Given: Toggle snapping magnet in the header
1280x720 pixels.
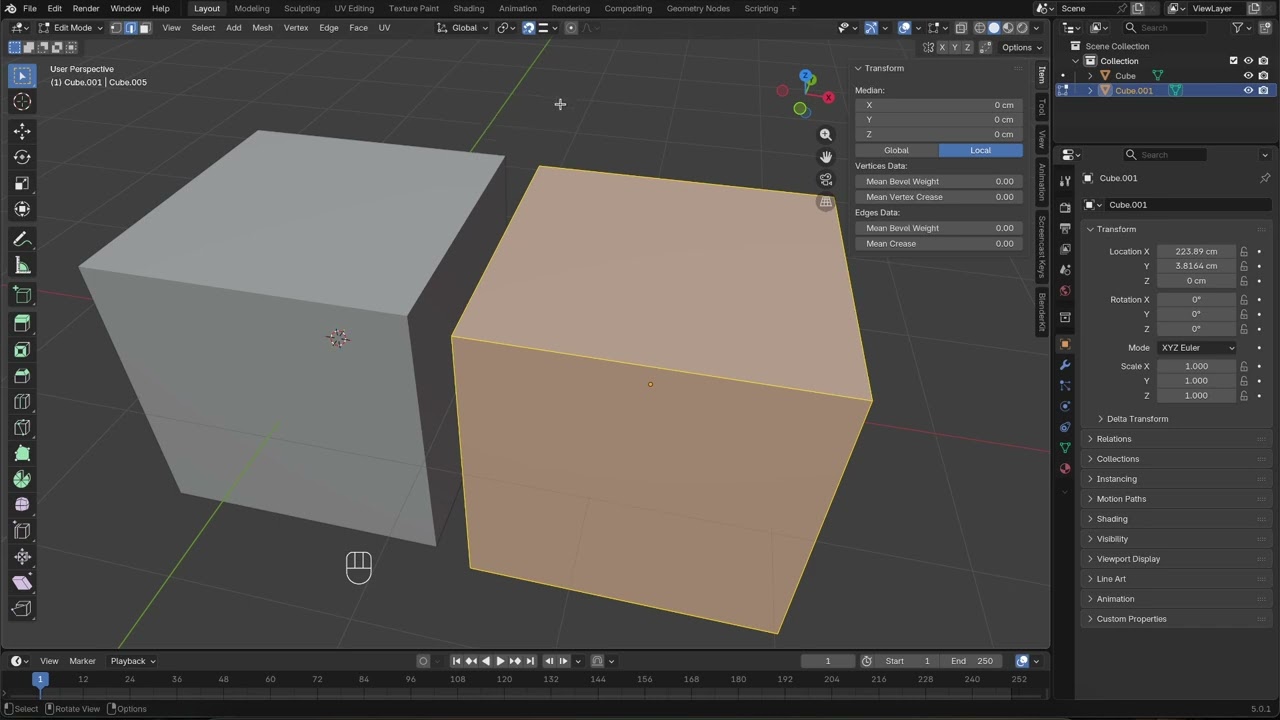Looking at the screenshot, I should [x=529, y=28].
